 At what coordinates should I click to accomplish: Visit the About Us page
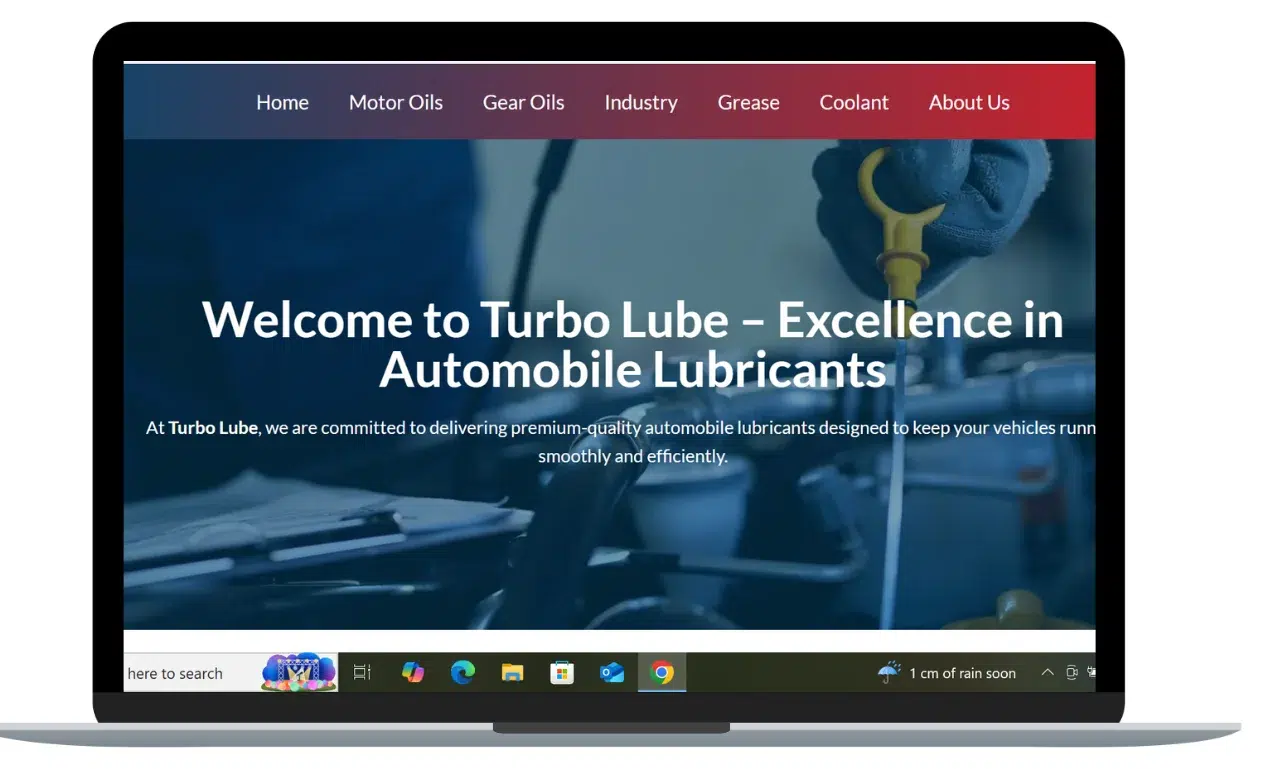[968, 102]
